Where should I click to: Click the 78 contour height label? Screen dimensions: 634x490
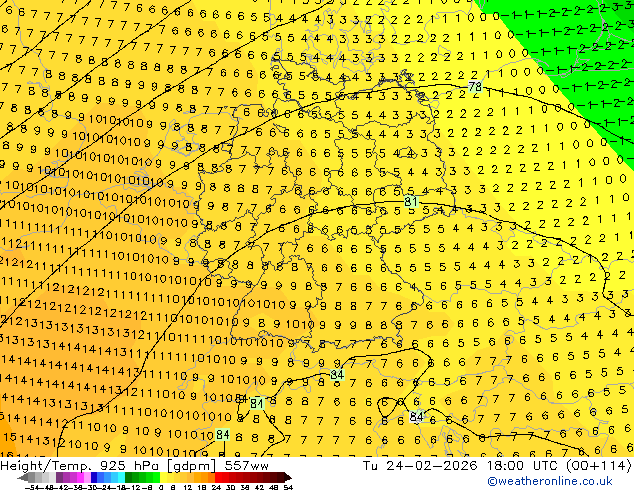pos(475,87)
